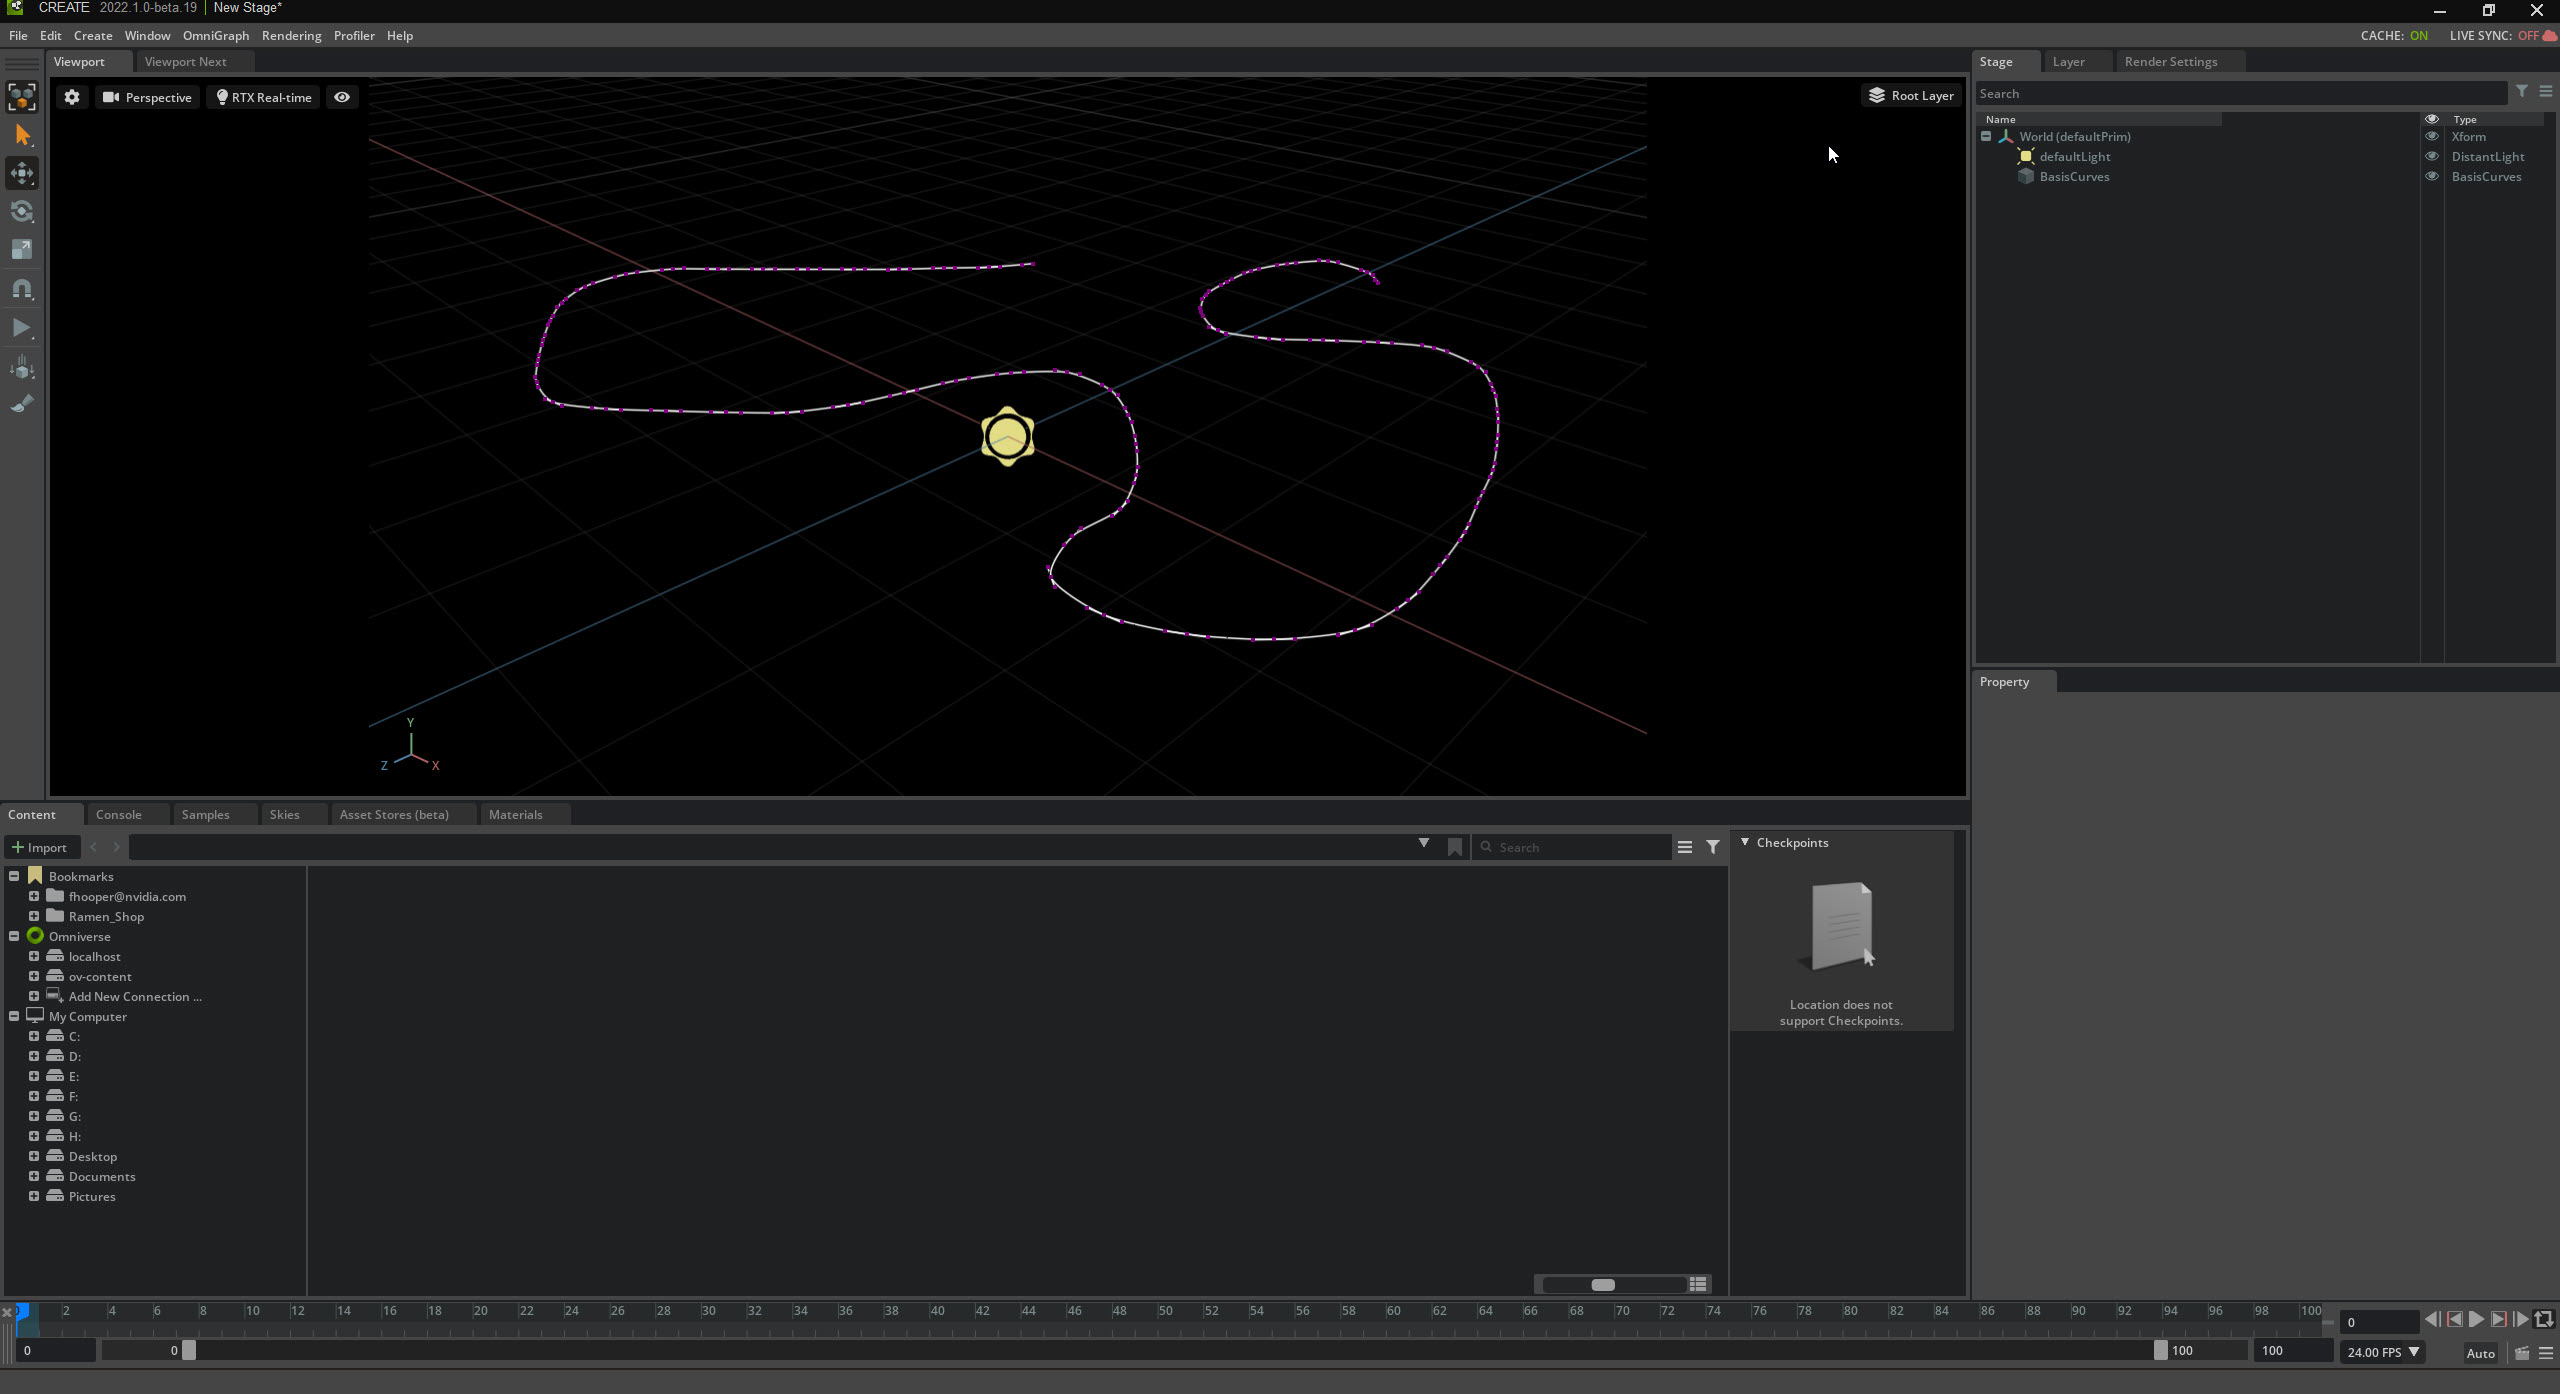The height and width of the screenshot is (1394, 2560).
Task: Activate the orange Select arrow tool
Action: [22, 135]
